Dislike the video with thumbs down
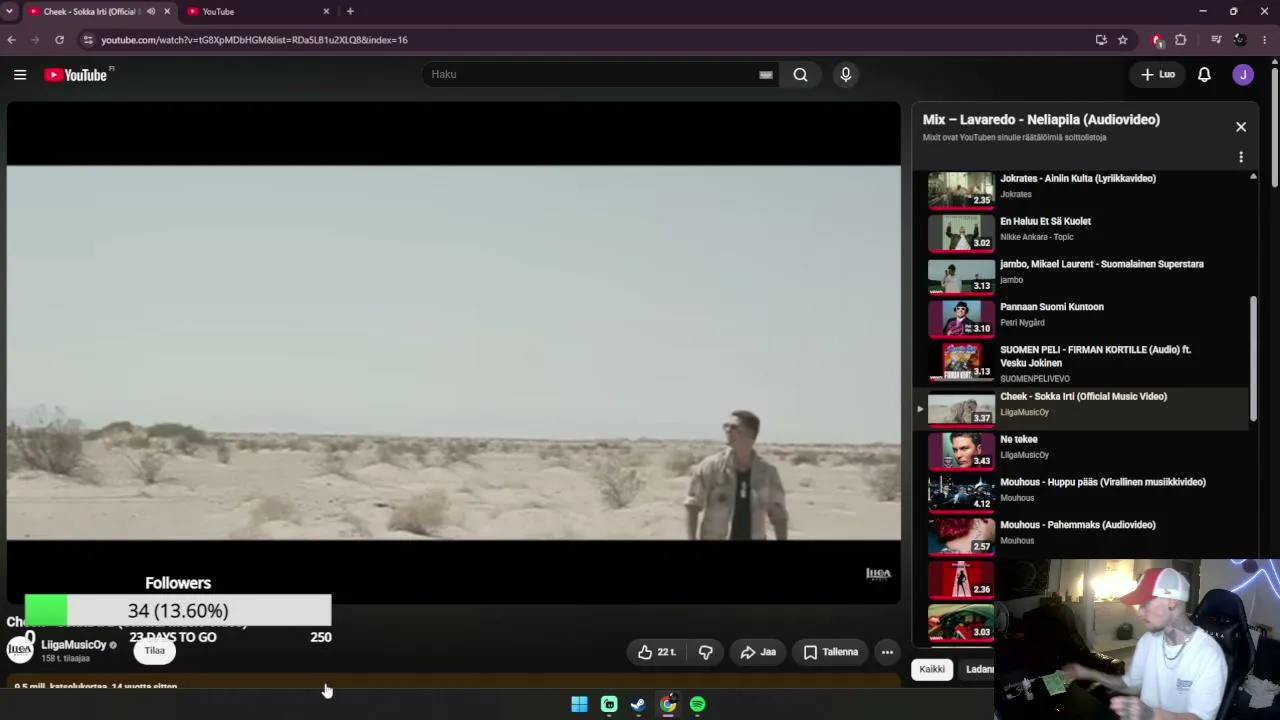The height and width of the screenshot is (720, 1280). coord(705,652)
